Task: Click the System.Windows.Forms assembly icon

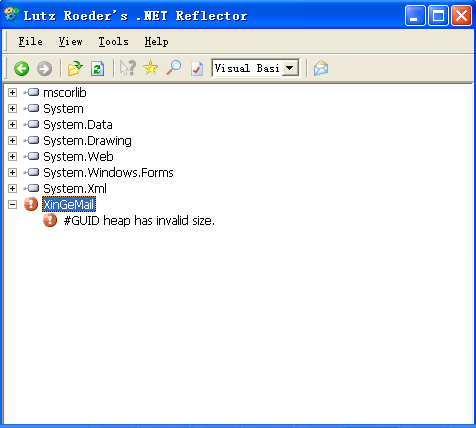Action: [x=31, y=172]
